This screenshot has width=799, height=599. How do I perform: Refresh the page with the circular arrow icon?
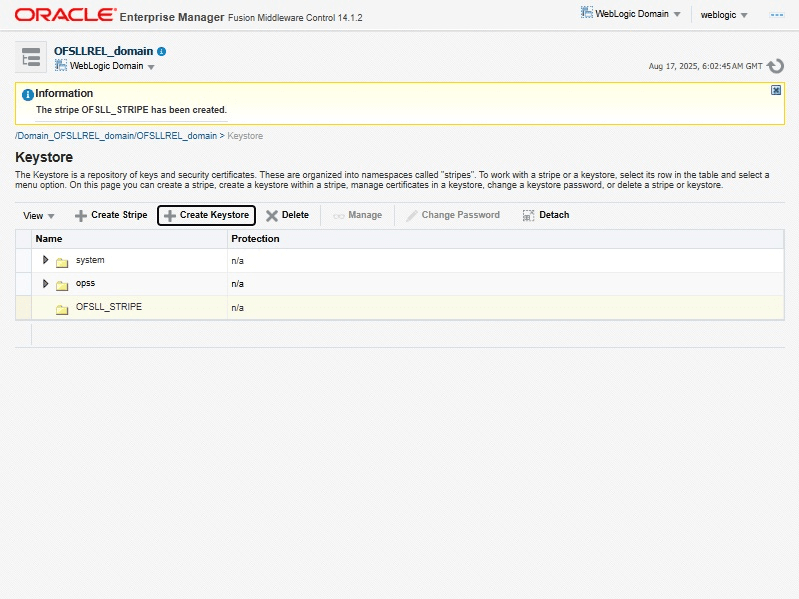[x=776, y=66]
